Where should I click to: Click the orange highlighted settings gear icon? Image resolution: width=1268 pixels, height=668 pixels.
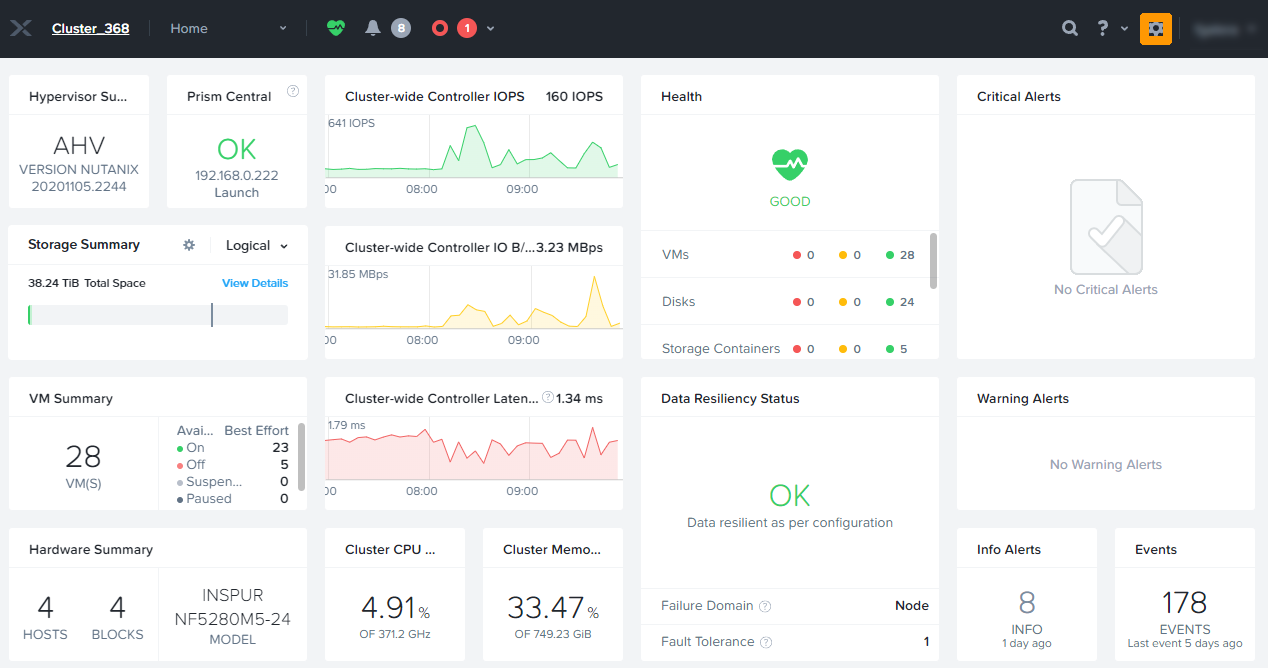pyautogui.click(x=1155, y=29)
